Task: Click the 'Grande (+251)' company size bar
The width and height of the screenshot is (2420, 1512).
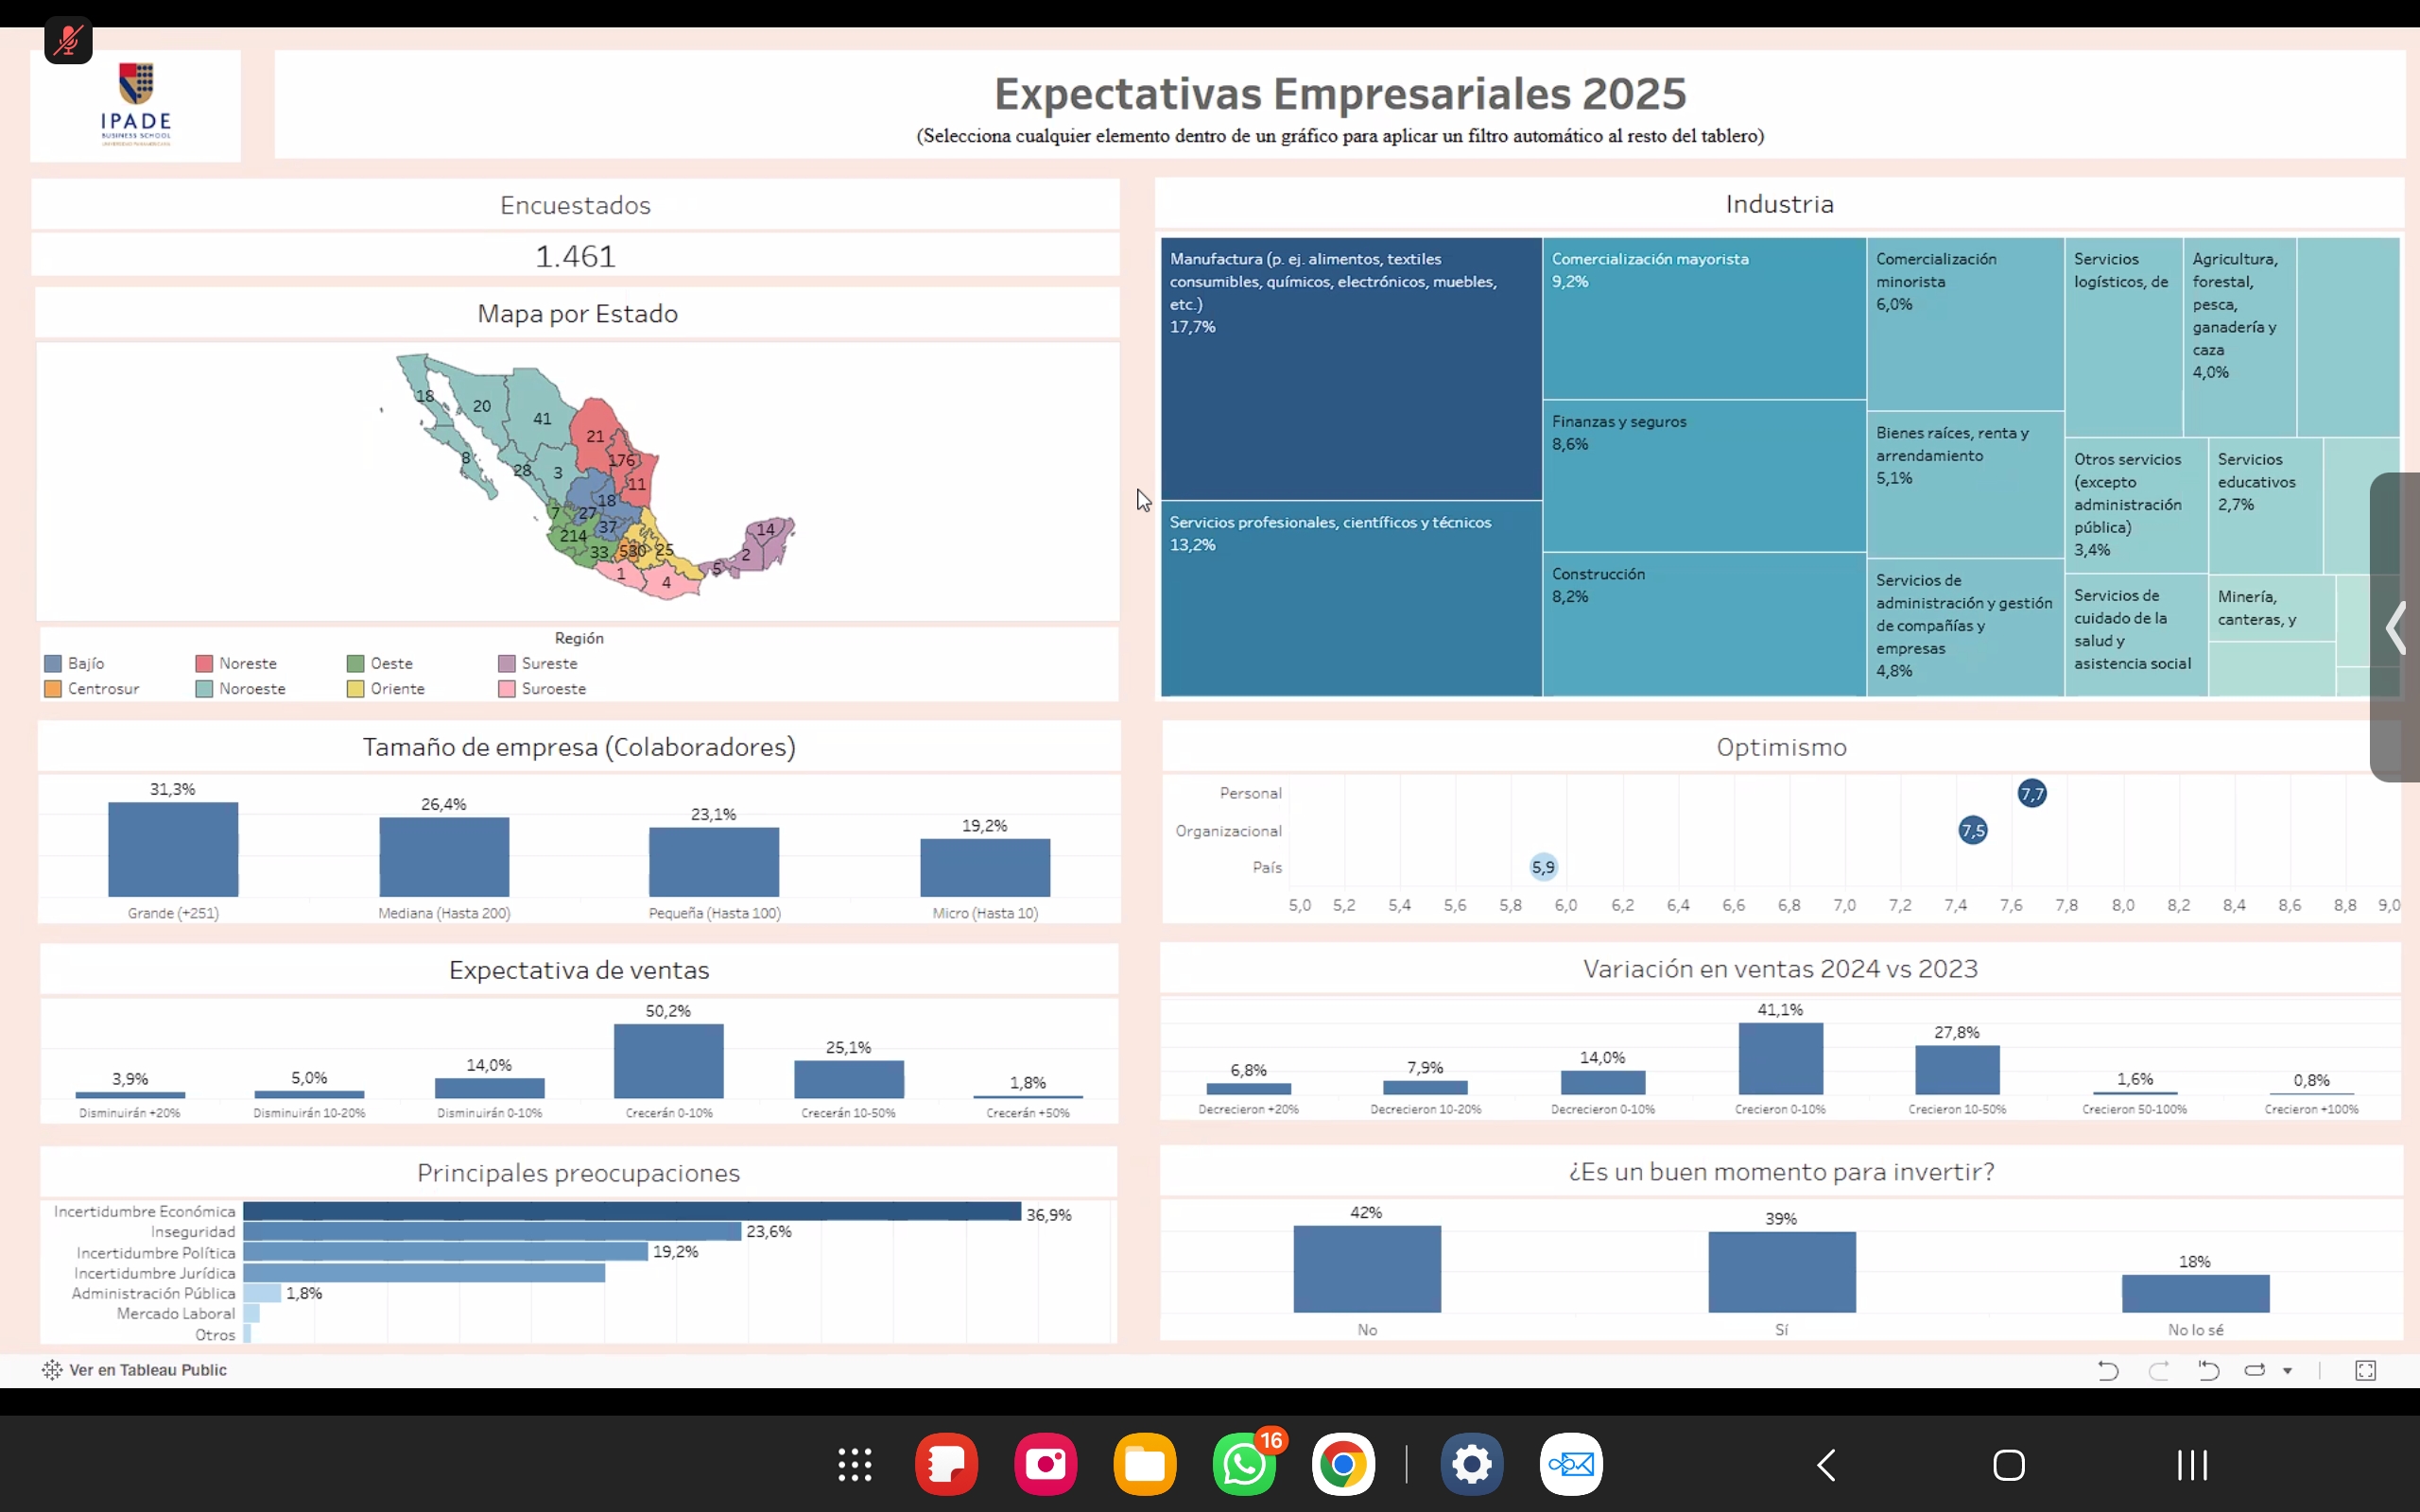Action: click(x=173, y=849)
